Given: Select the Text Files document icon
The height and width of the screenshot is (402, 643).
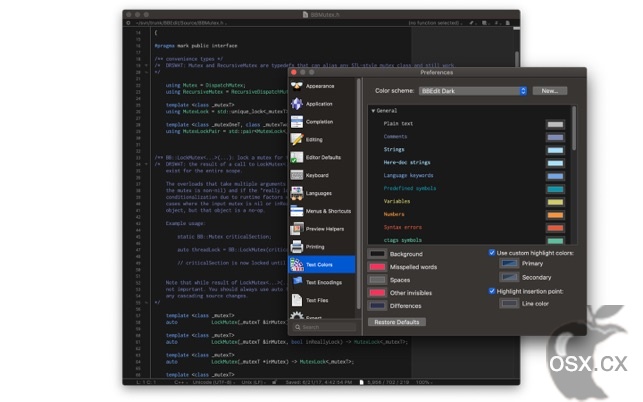Looking at the screenshot, I should point(296,300).
